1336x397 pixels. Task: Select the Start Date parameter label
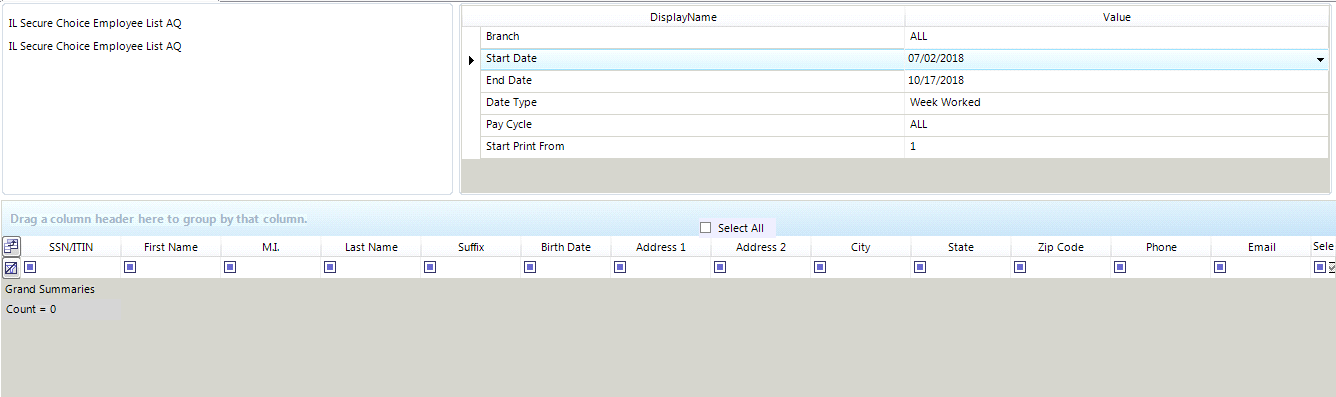point(511,59)
